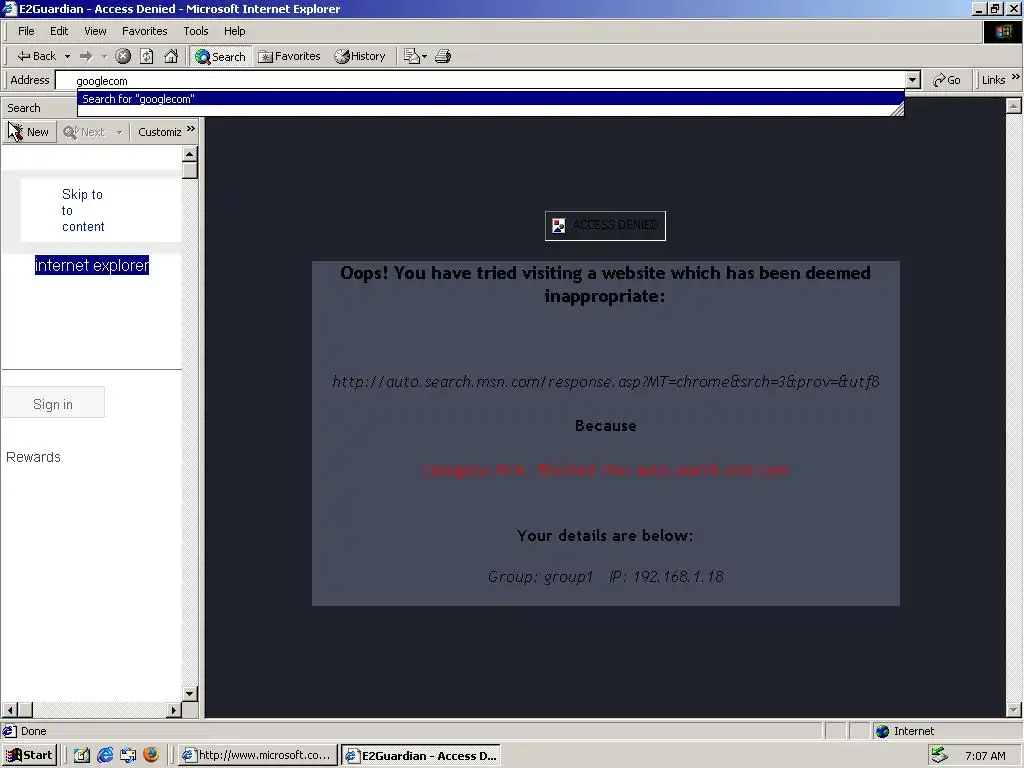Print the page with the Print icon

[x=443, y=56]
